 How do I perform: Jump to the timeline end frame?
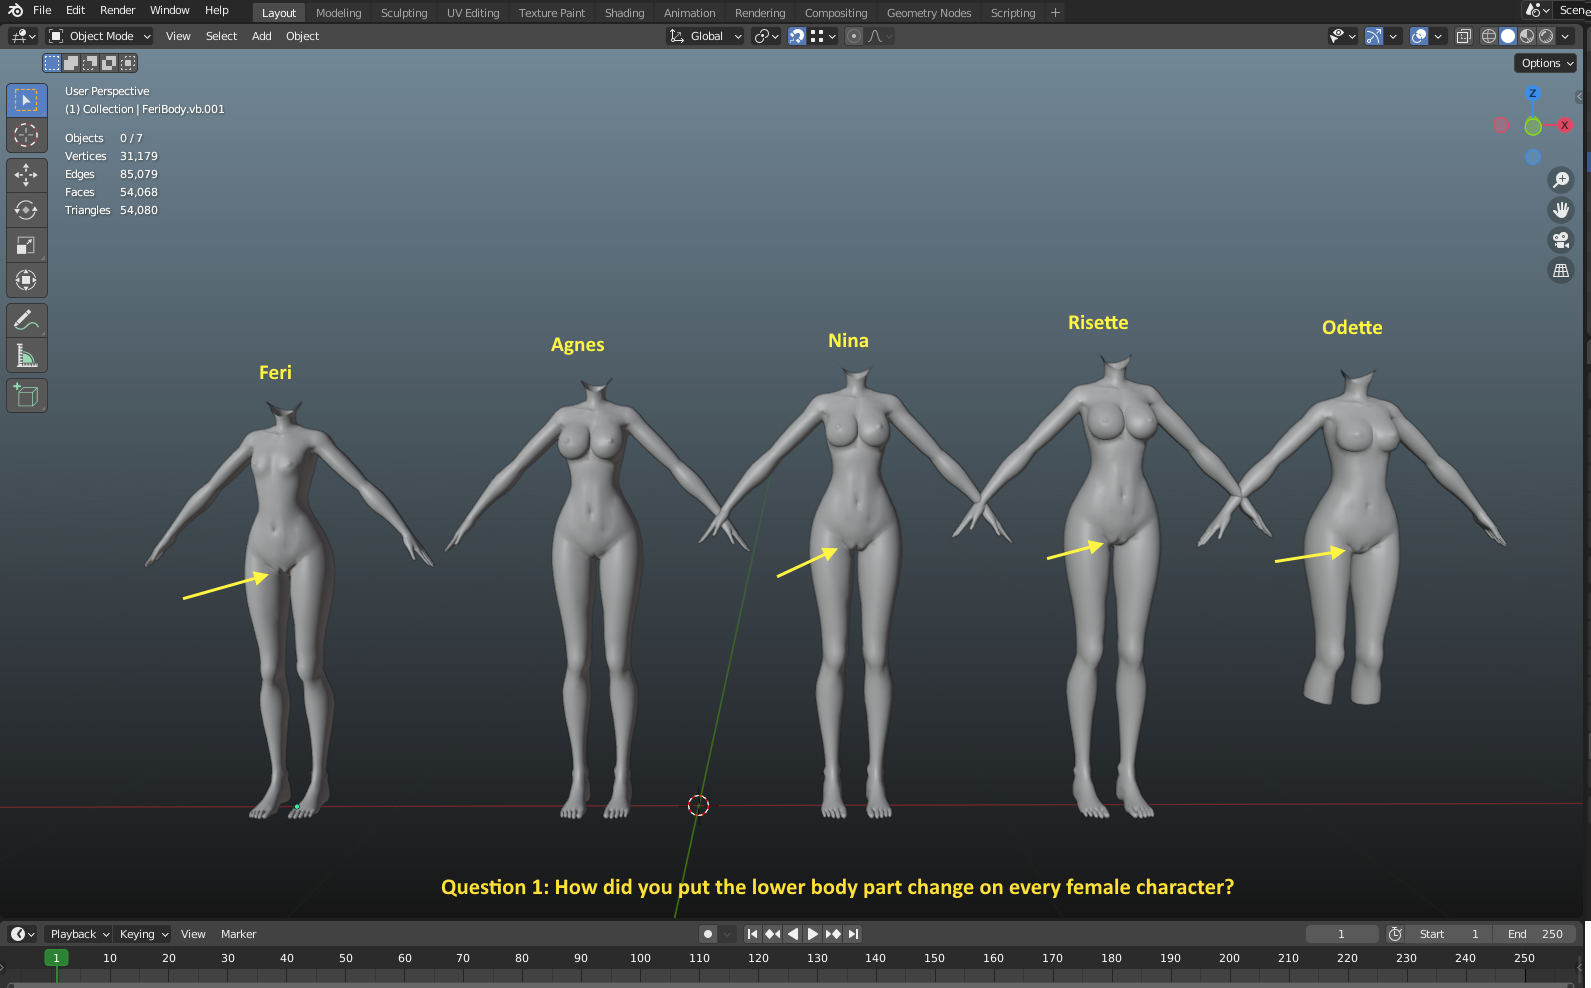[x=853, y=934]
